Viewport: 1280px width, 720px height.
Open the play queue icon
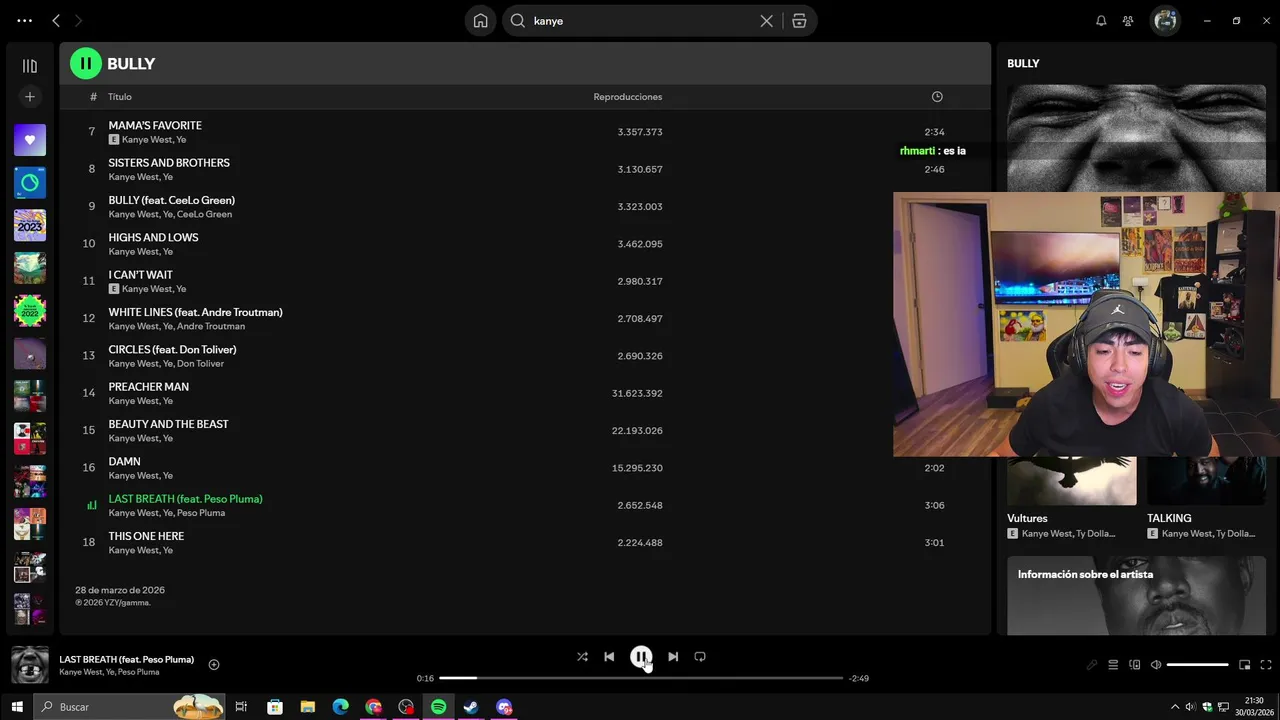[1113, 665]
